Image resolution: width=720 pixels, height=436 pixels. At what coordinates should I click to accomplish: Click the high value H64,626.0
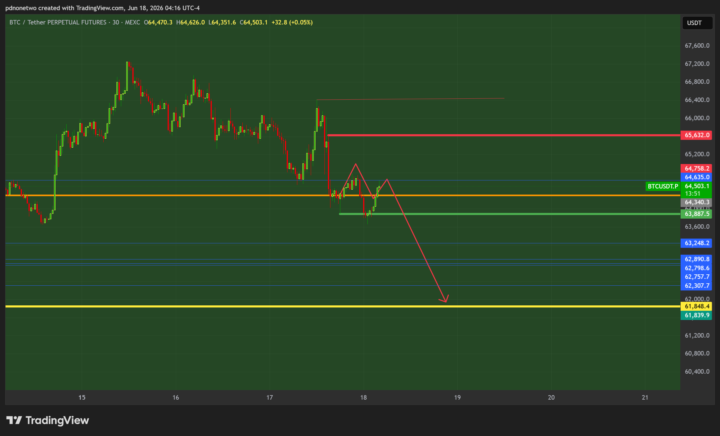[191, 22]
